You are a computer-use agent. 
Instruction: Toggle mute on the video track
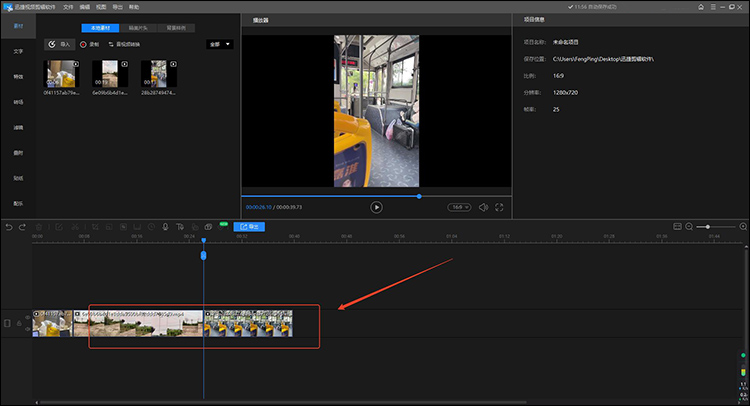pos(27,329)
